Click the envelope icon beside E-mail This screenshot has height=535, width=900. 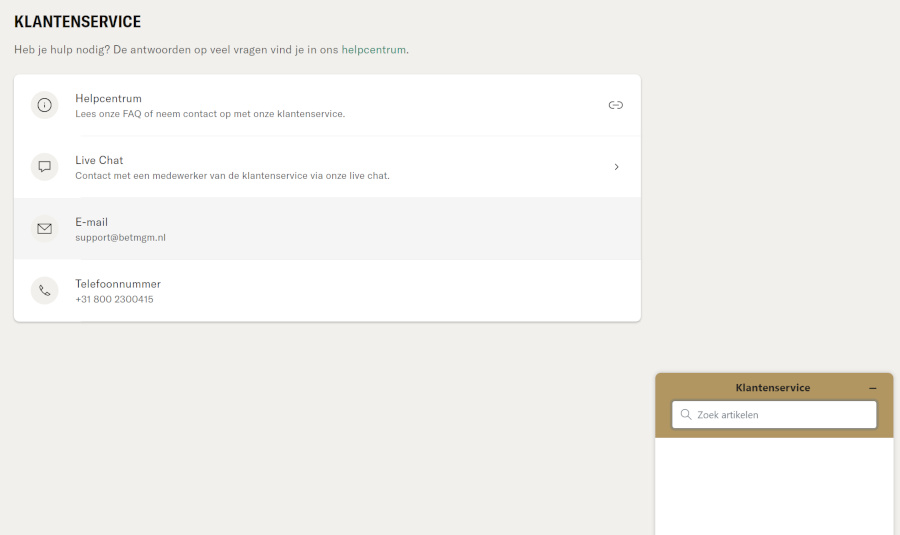44,228
